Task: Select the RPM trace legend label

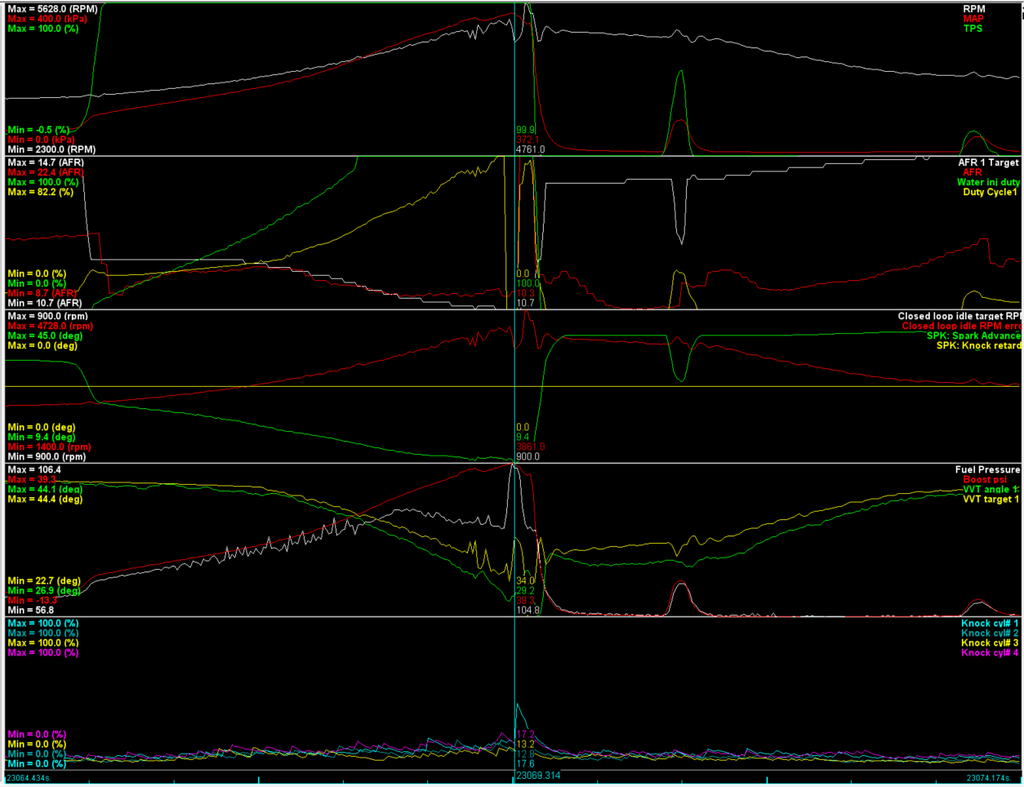Action: [974, 9]
